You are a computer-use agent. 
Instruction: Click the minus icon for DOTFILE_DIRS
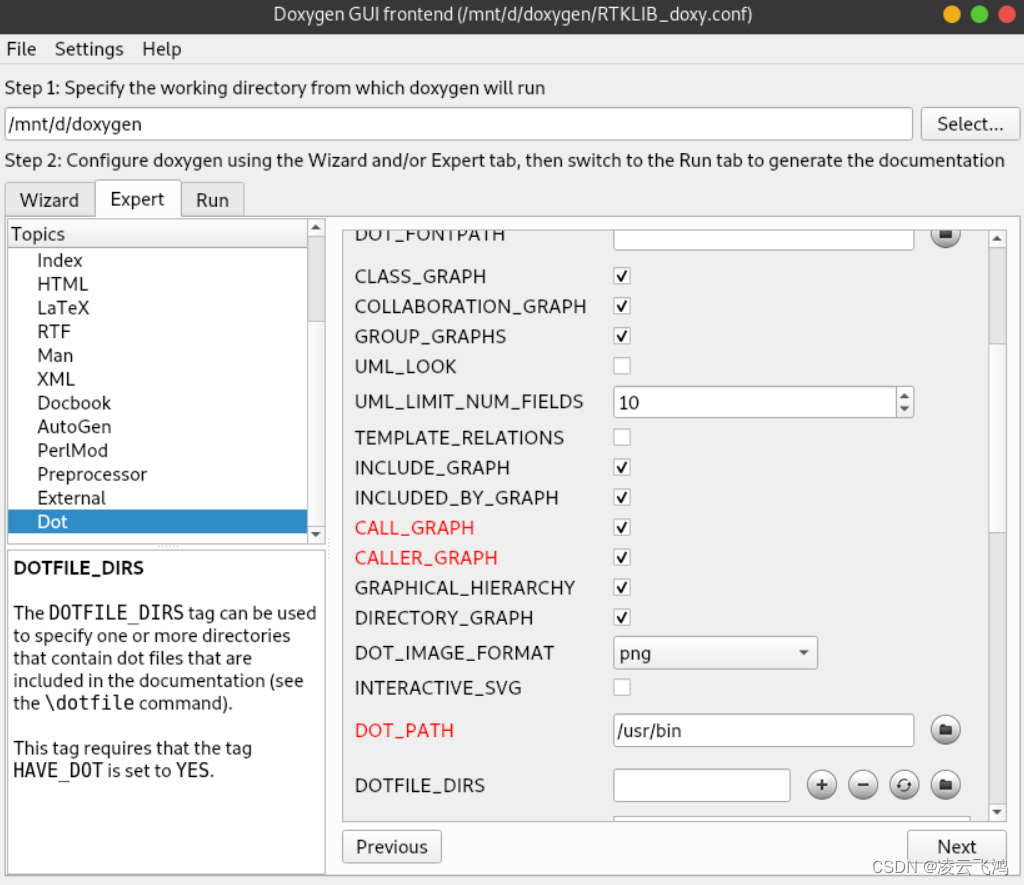pos(863,784)
